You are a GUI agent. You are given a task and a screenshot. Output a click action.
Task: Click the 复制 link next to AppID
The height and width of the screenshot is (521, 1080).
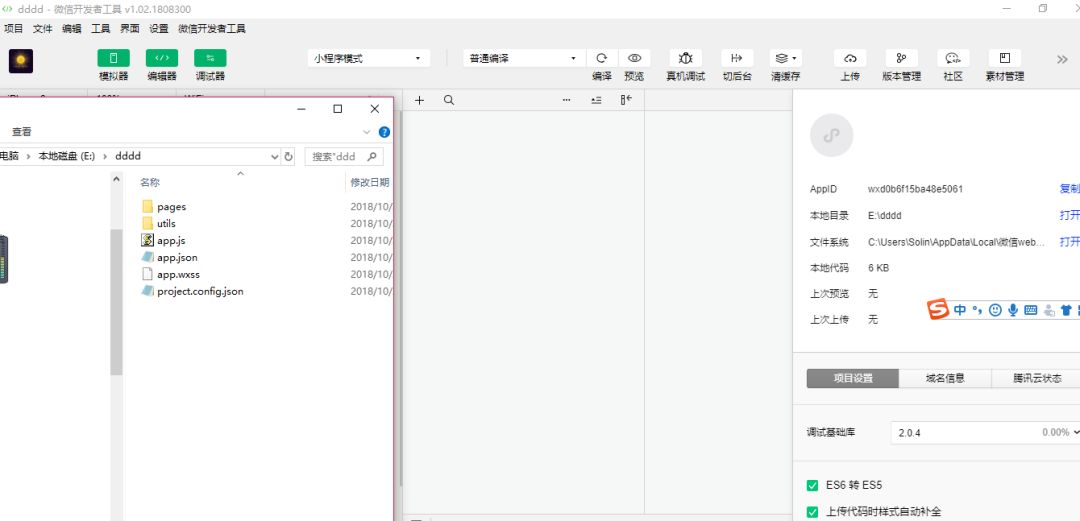point(1070,189)
